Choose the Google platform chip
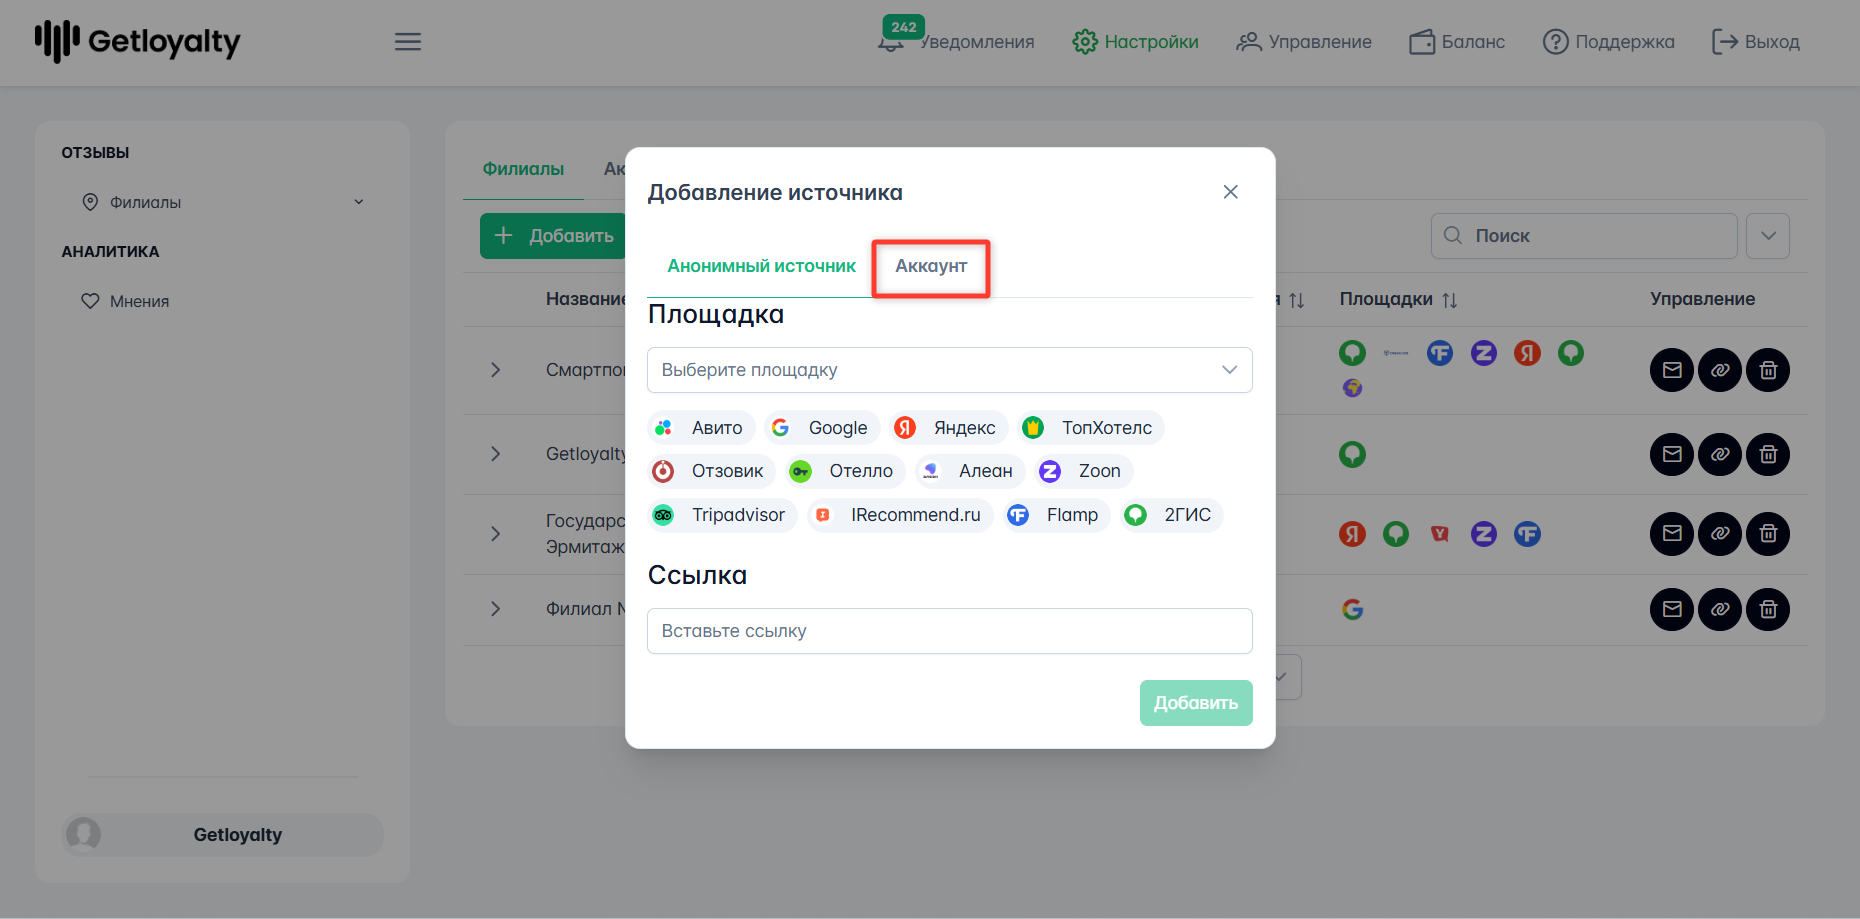 [x=822, y=428]
